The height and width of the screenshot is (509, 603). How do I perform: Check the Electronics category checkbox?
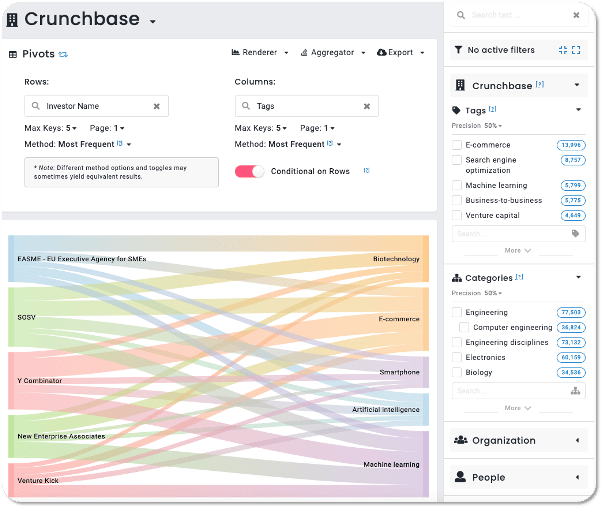pos(457,357)
